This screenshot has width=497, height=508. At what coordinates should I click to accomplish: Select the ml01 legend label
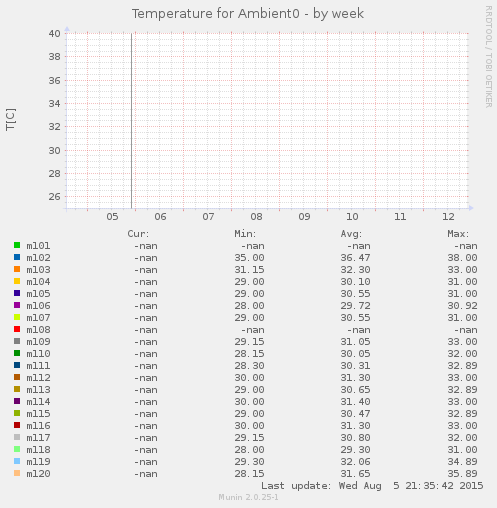[x=38, y=246]
